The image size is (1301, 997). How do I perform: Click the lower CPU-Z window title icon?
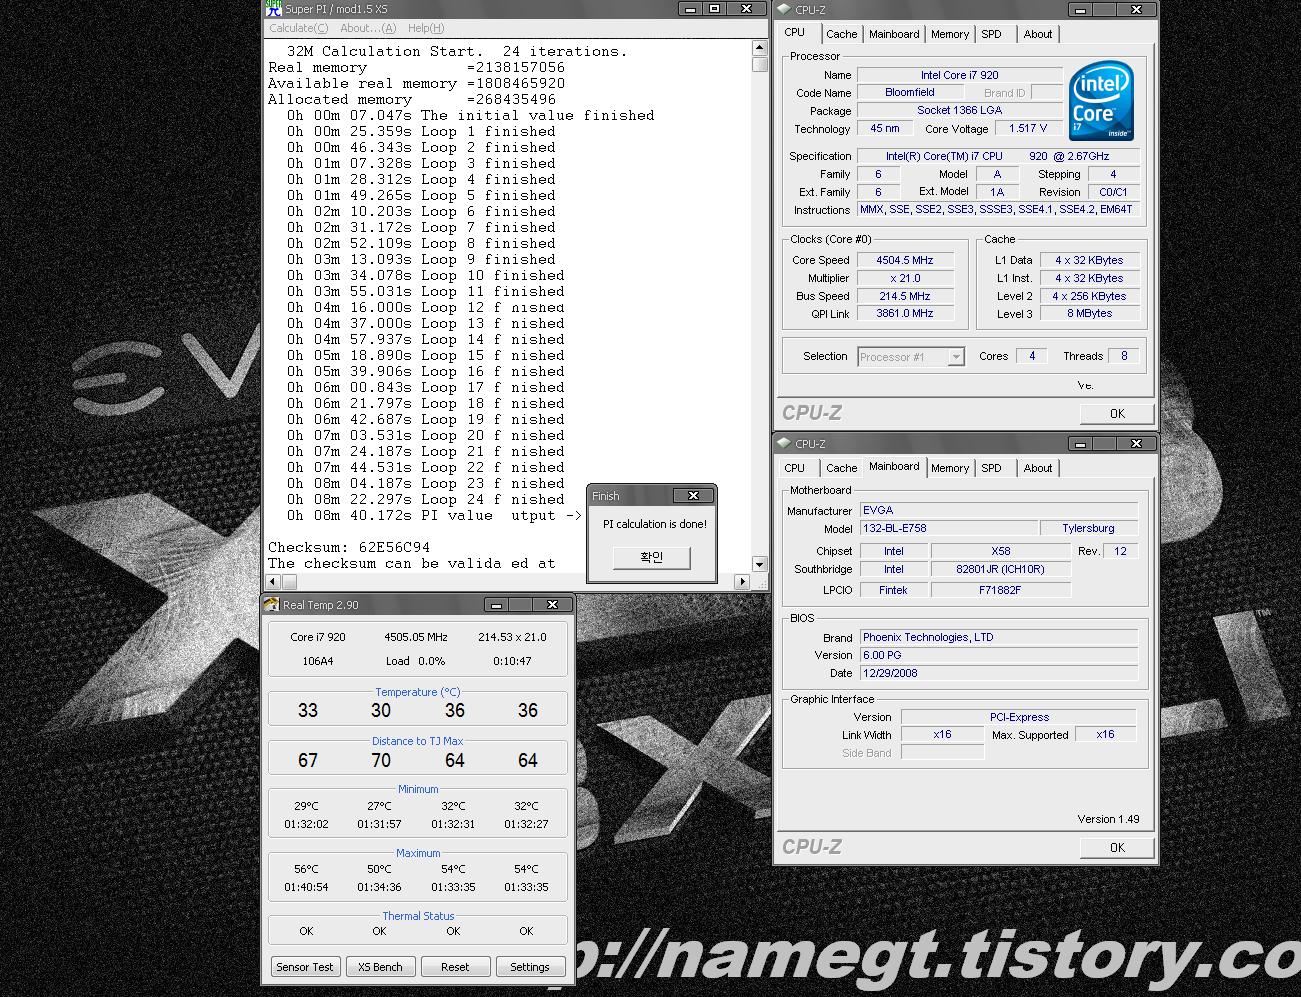tap(784, 443)
